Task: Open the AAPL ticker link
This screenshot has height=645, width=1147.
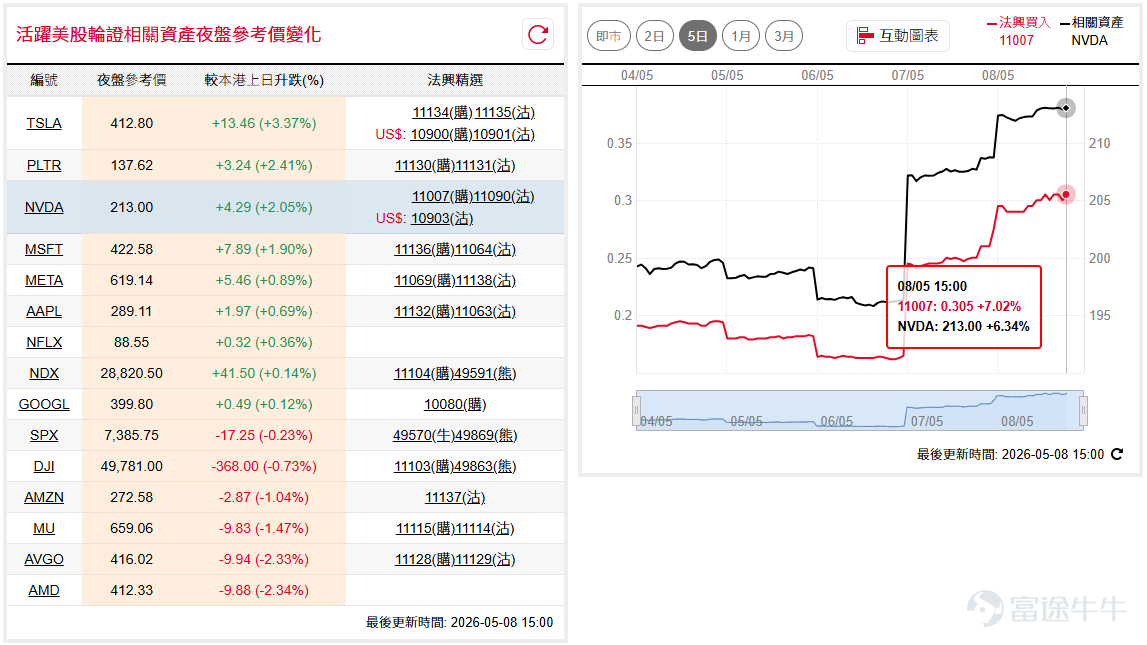Action: tap(44, 311)
